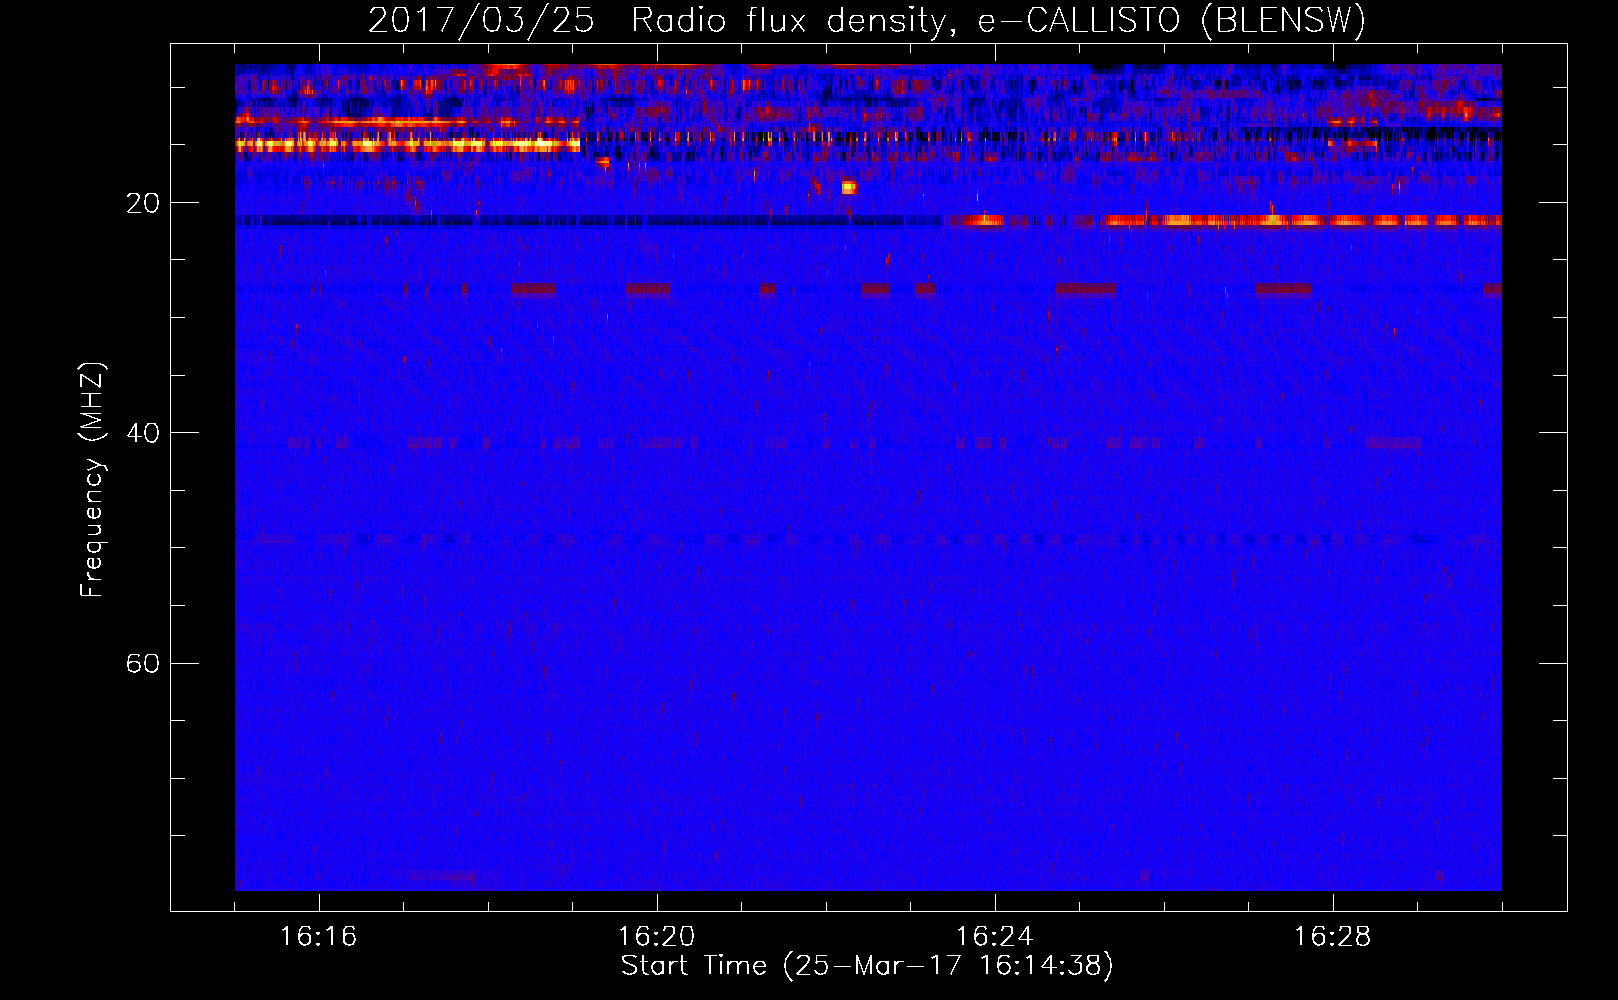Click the "Frequency (MHZ)" axis label

92,480
